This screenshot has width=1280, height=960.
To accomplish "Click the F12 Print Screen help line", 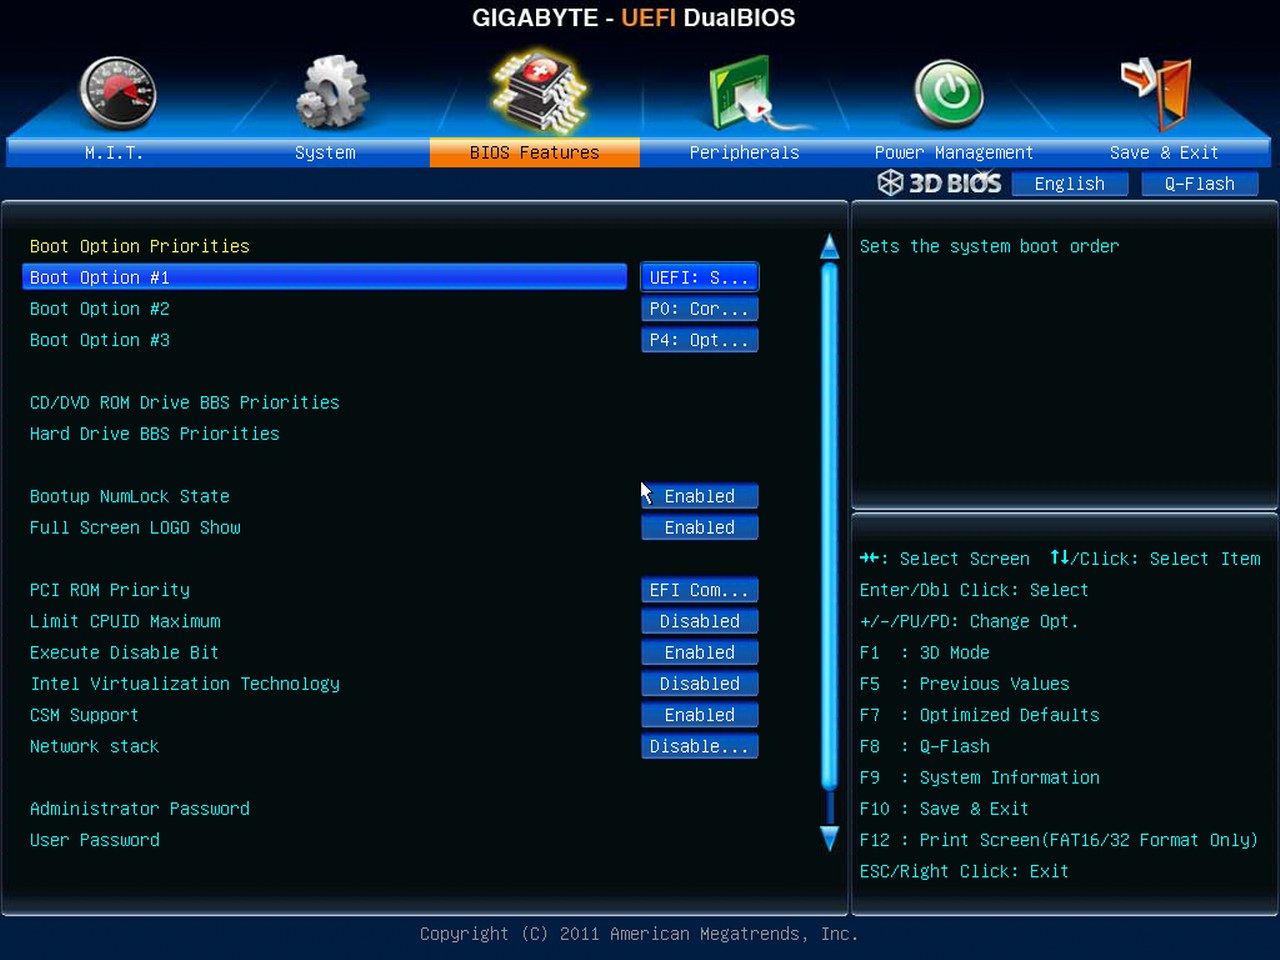I will (1059, 840).
